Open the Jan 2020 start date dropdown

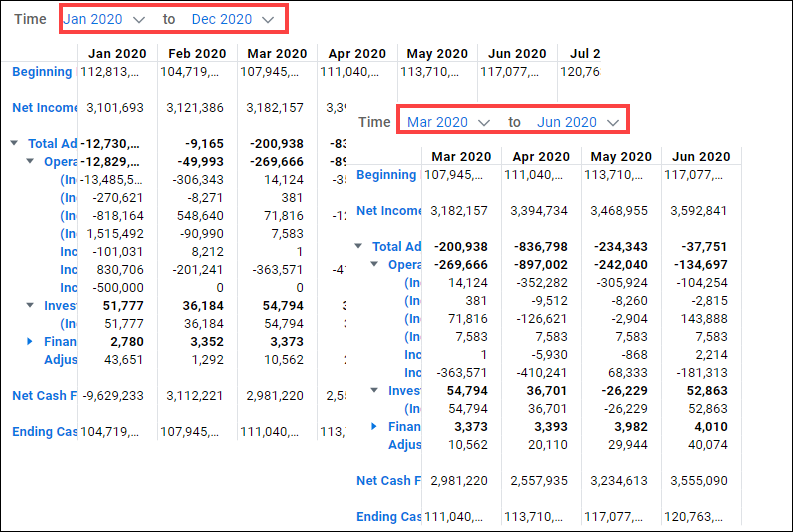click(x=104, y=19)
